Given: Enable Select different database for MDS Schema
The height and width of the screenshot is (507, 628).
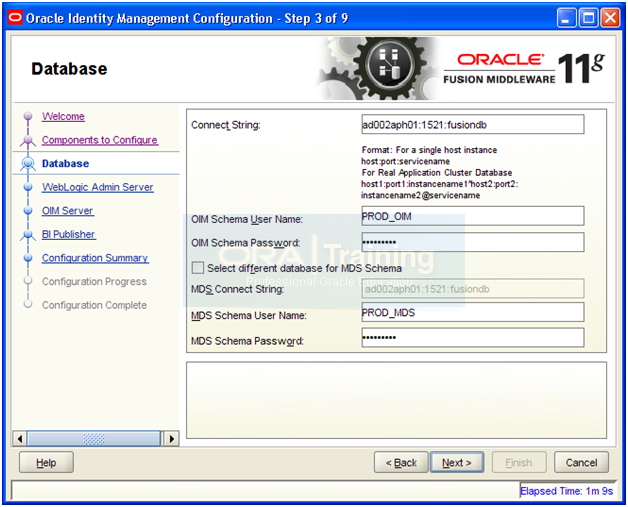Looking at the screenshot, I should point(198,268).
